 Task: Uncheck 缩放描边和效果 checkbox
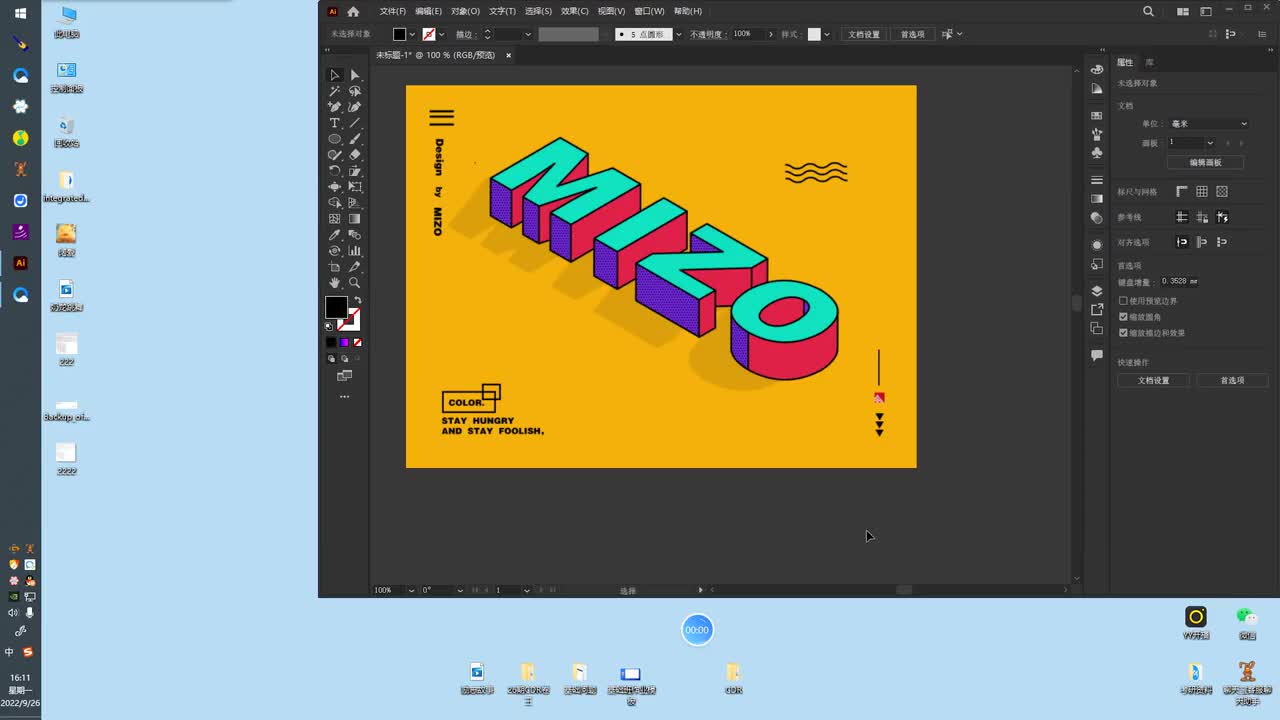[1123, 333]
